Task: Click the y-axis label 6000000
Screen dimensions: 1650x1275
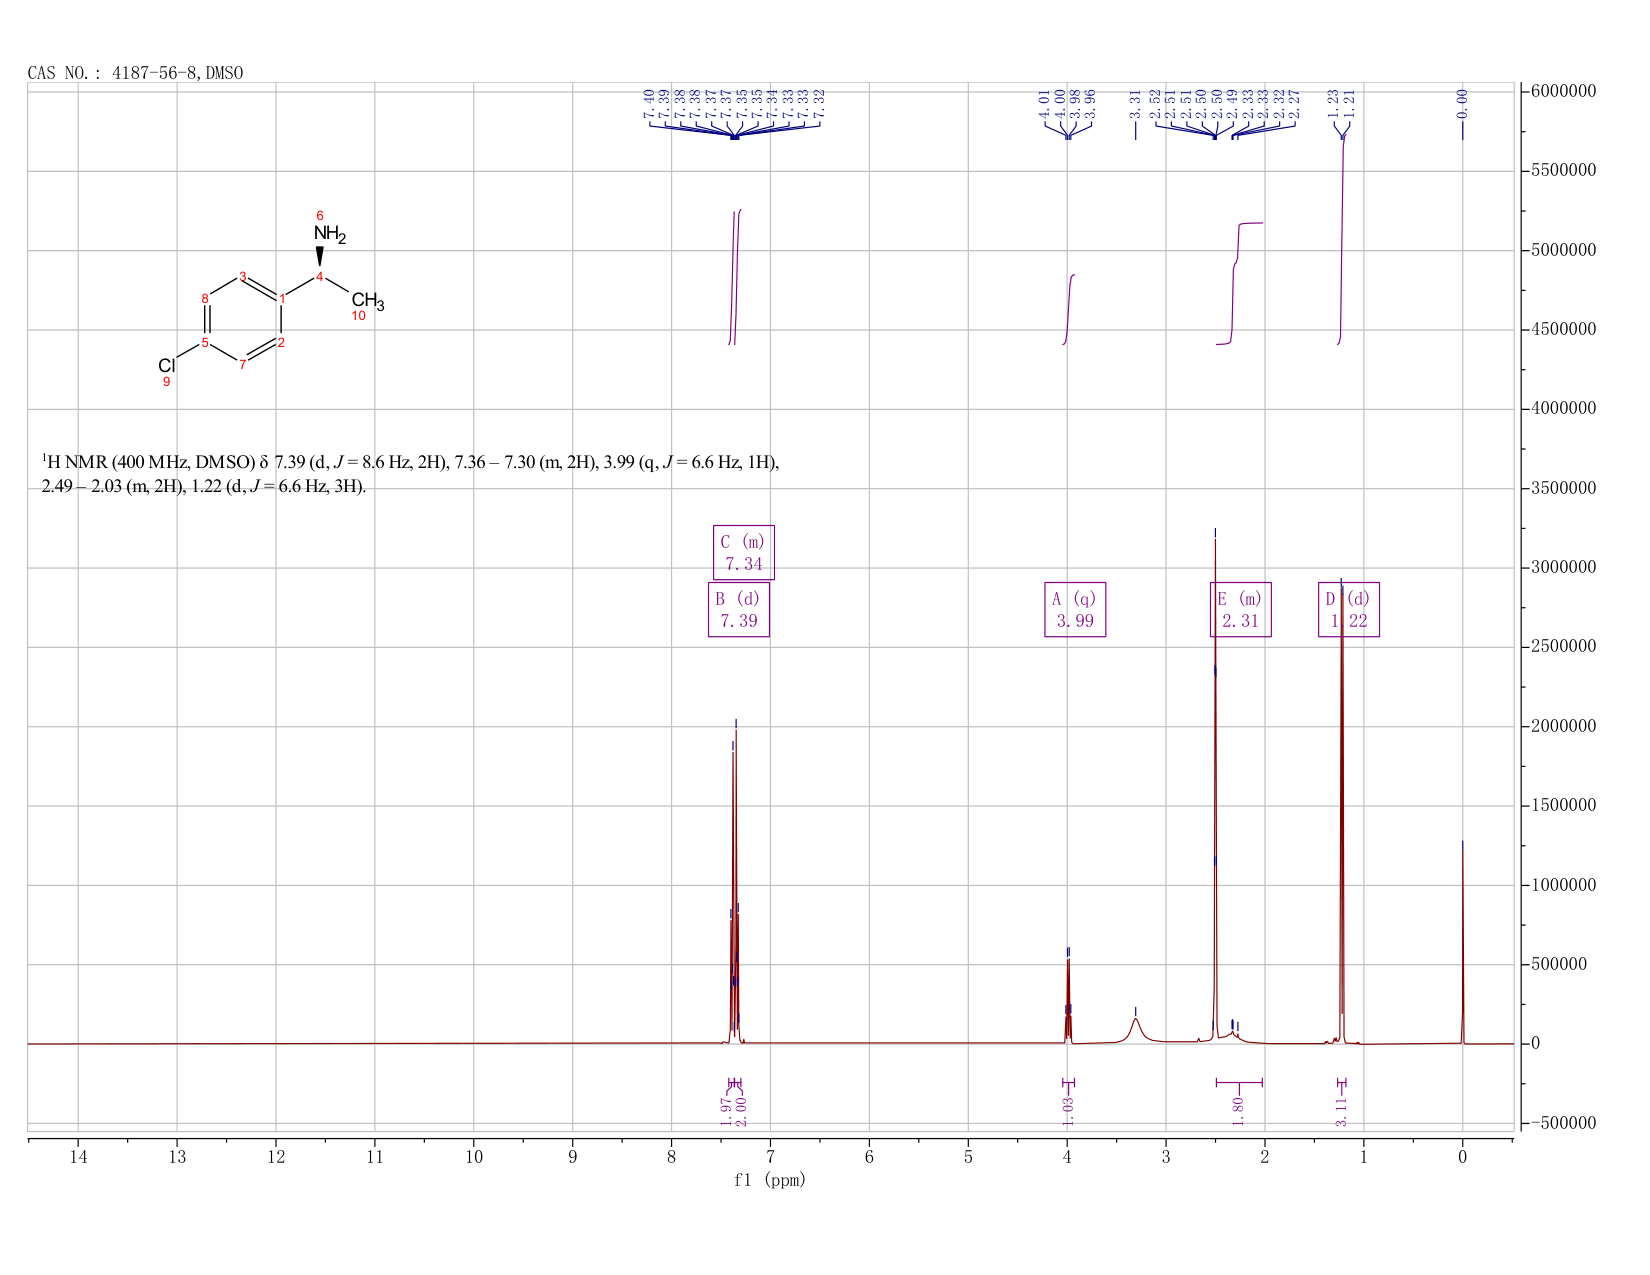Action: [1562, 91]
